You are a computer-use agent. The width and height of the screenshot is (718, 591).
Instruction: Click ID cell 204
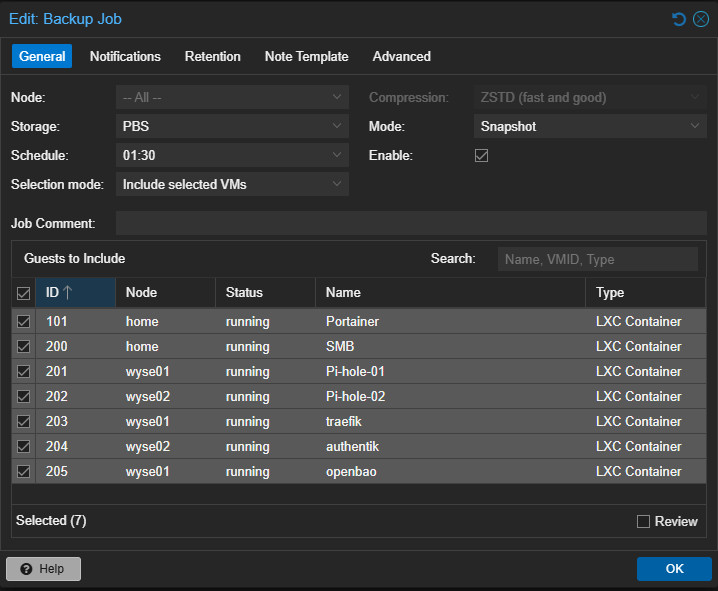[x=76, y=446]
